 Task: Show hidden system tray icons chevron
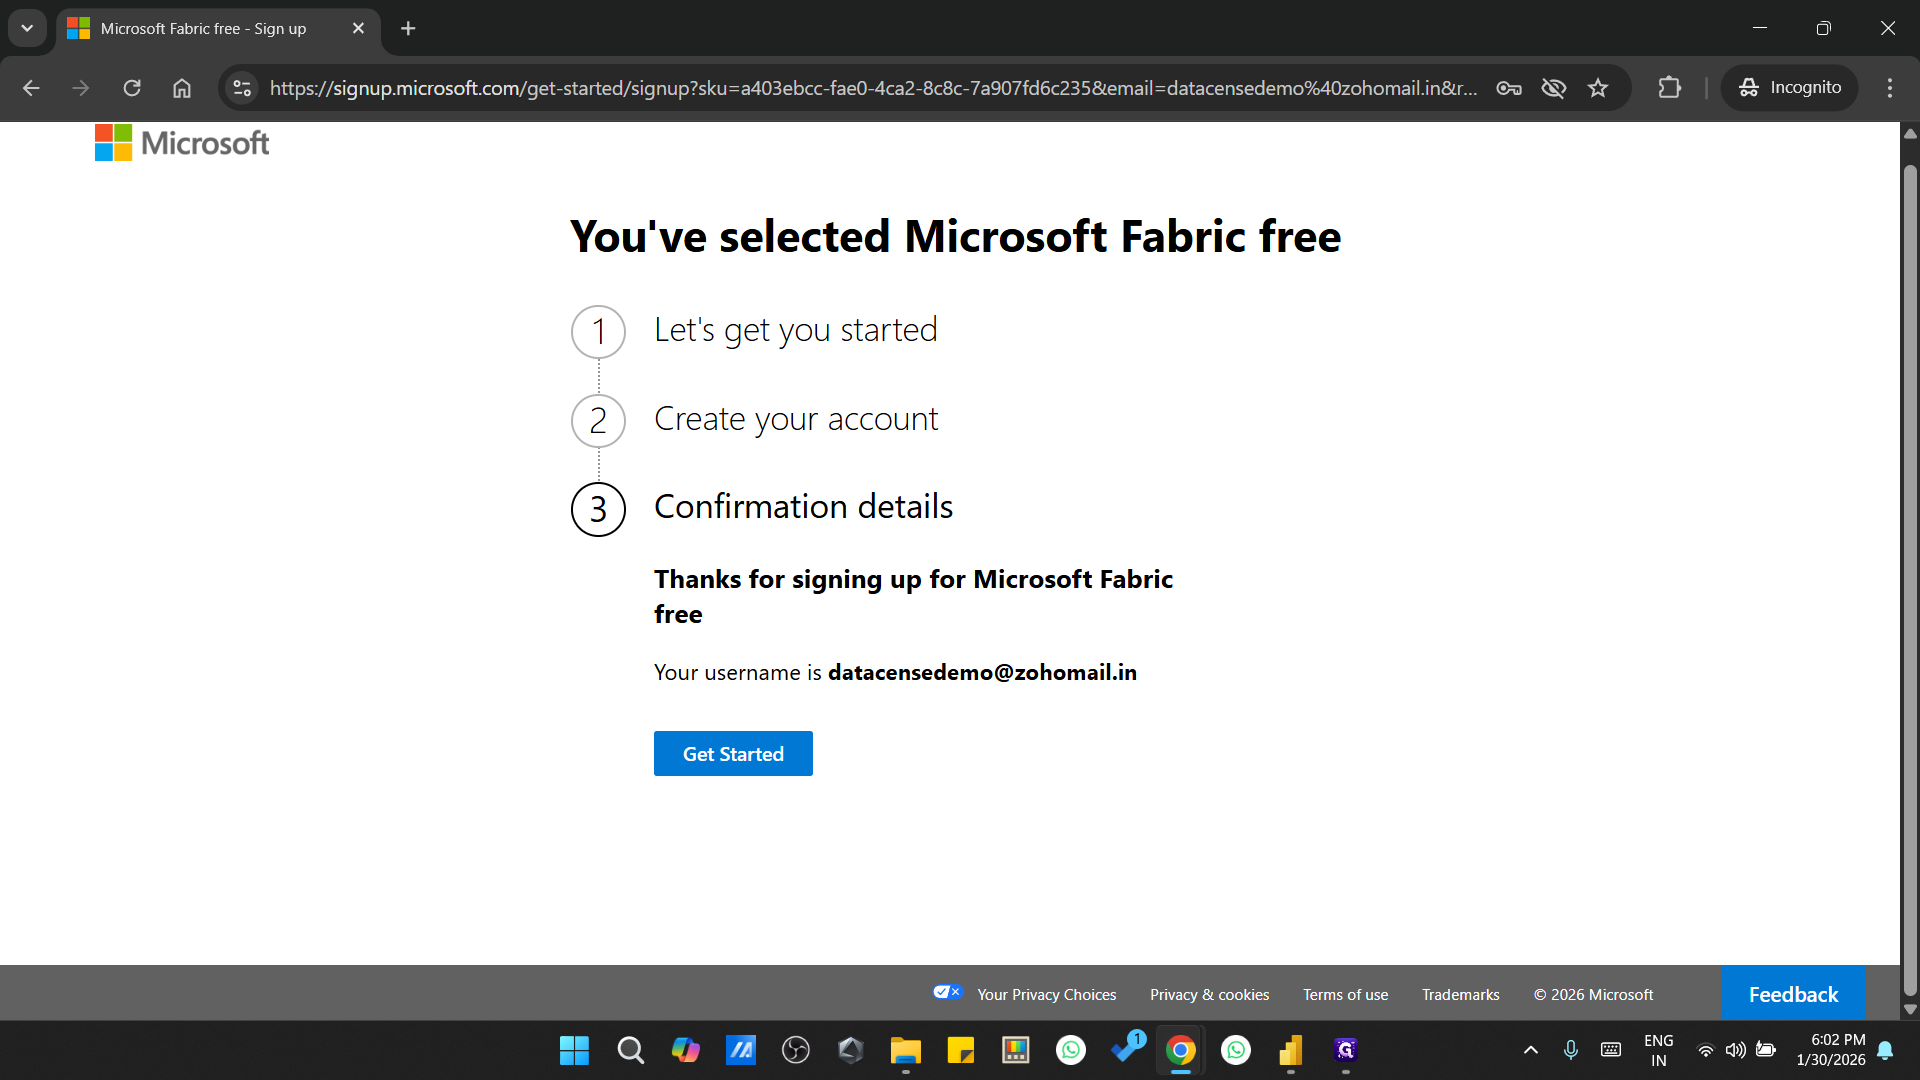pos(1530,1050)
